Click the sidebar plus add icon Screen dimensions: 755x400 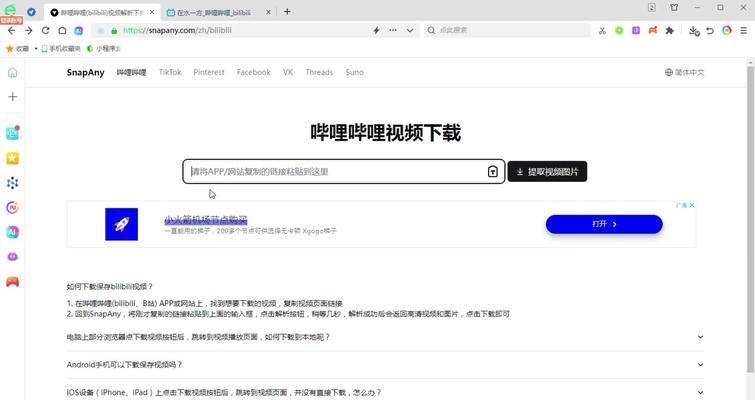(x=13, y=97)
